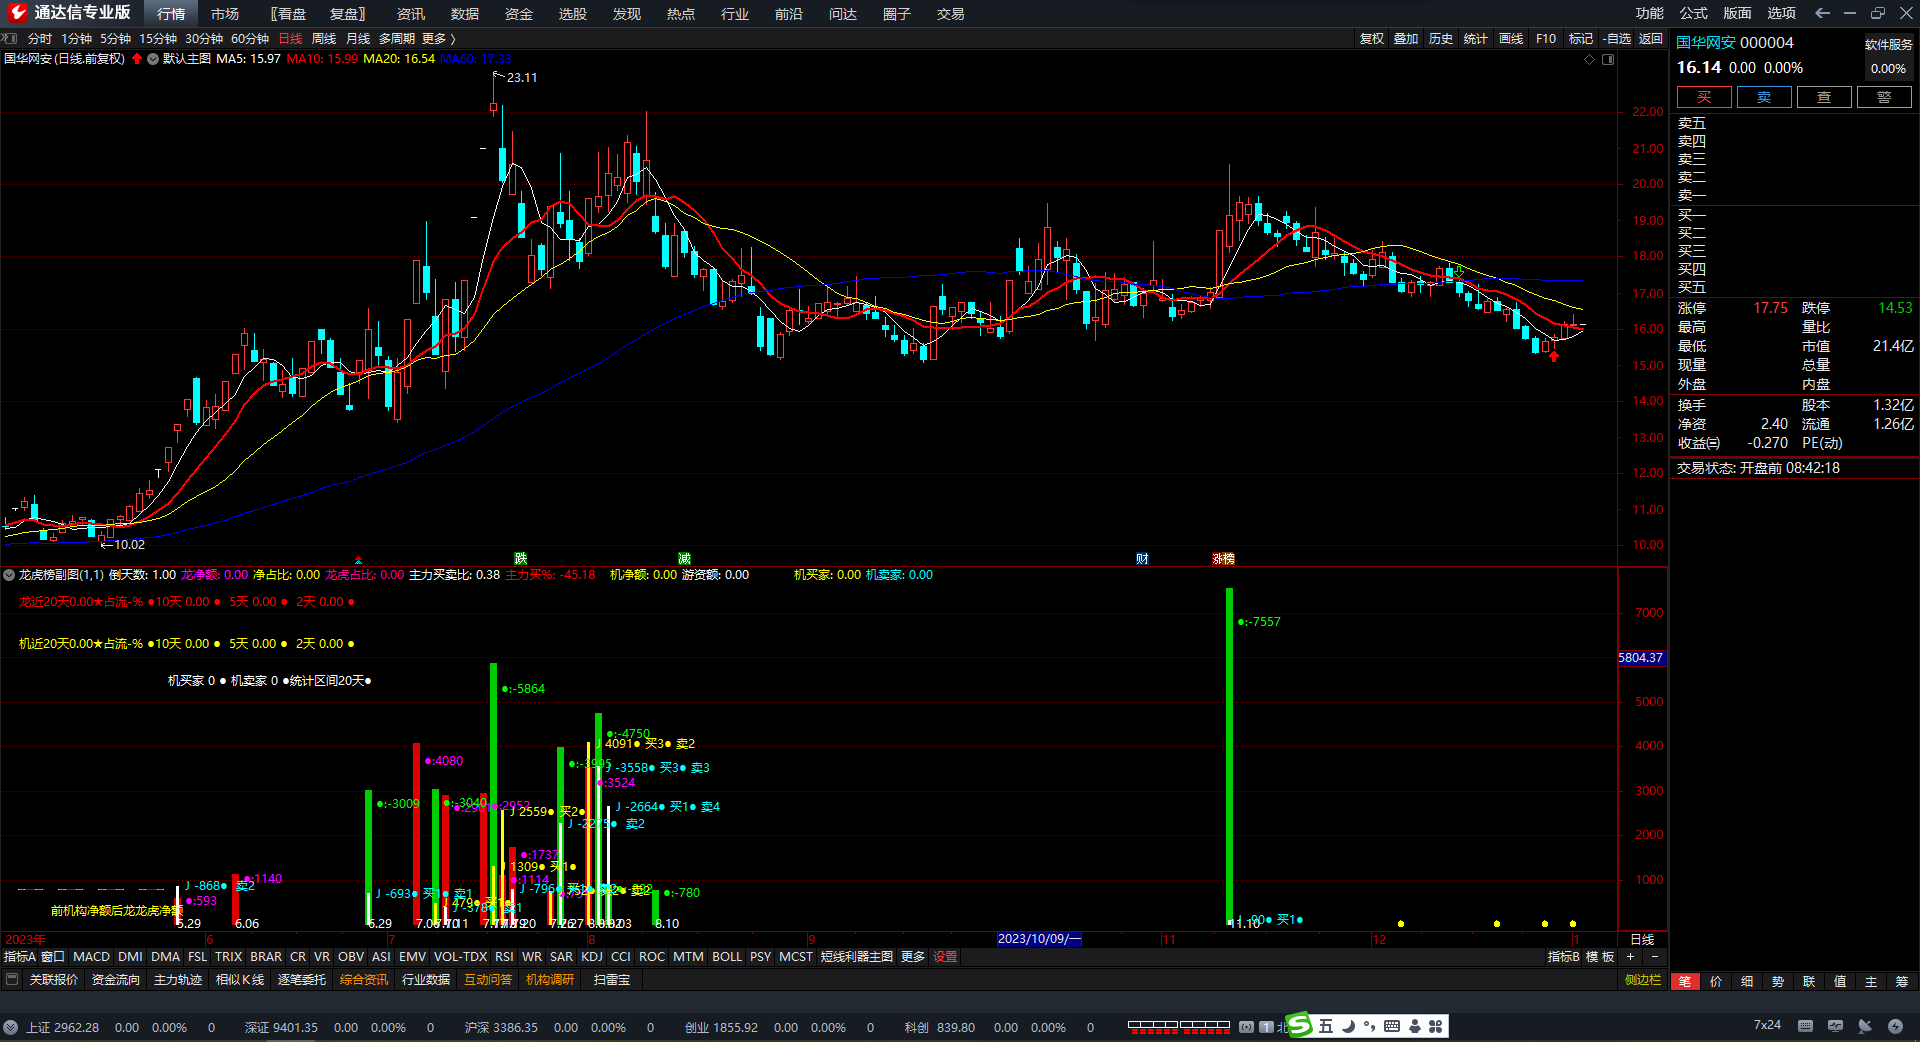1920x1042 pixels.
Task: Toggle the 侧边栏 sidebar button
Action: coord(1643,980)
